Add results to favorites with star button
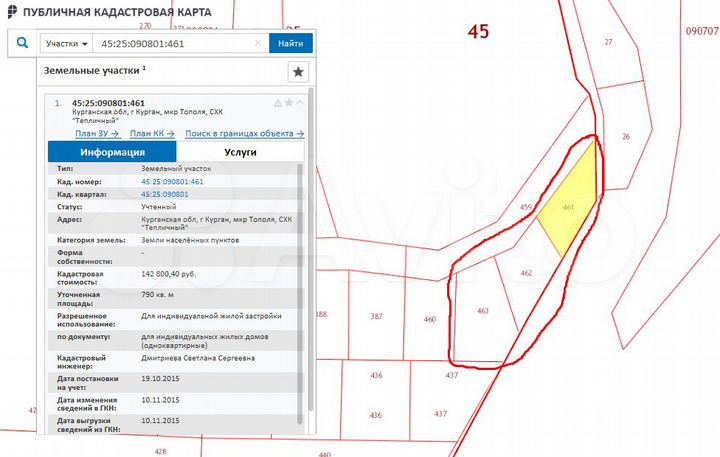 (298, 72)
